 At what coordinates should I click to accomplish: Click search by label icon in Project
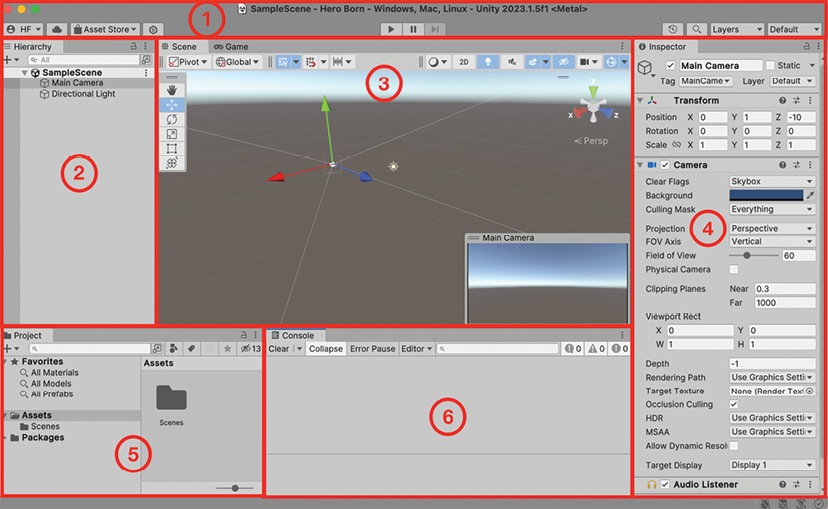pyautogui.click(x=191, y=348)
